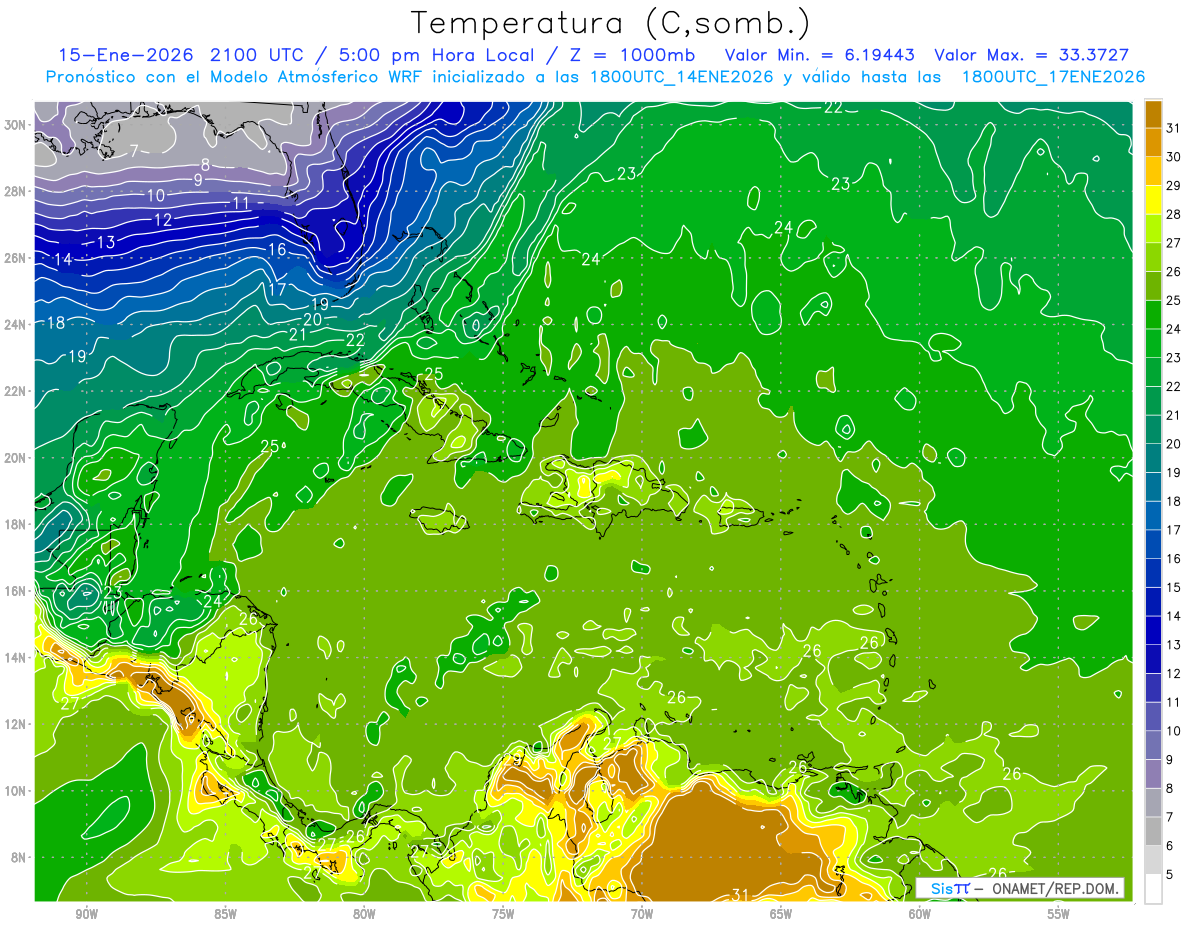The width and height of the screenshot is (1200, 927).
Task: Click the map contour label "16"
Action: [277, 249]
